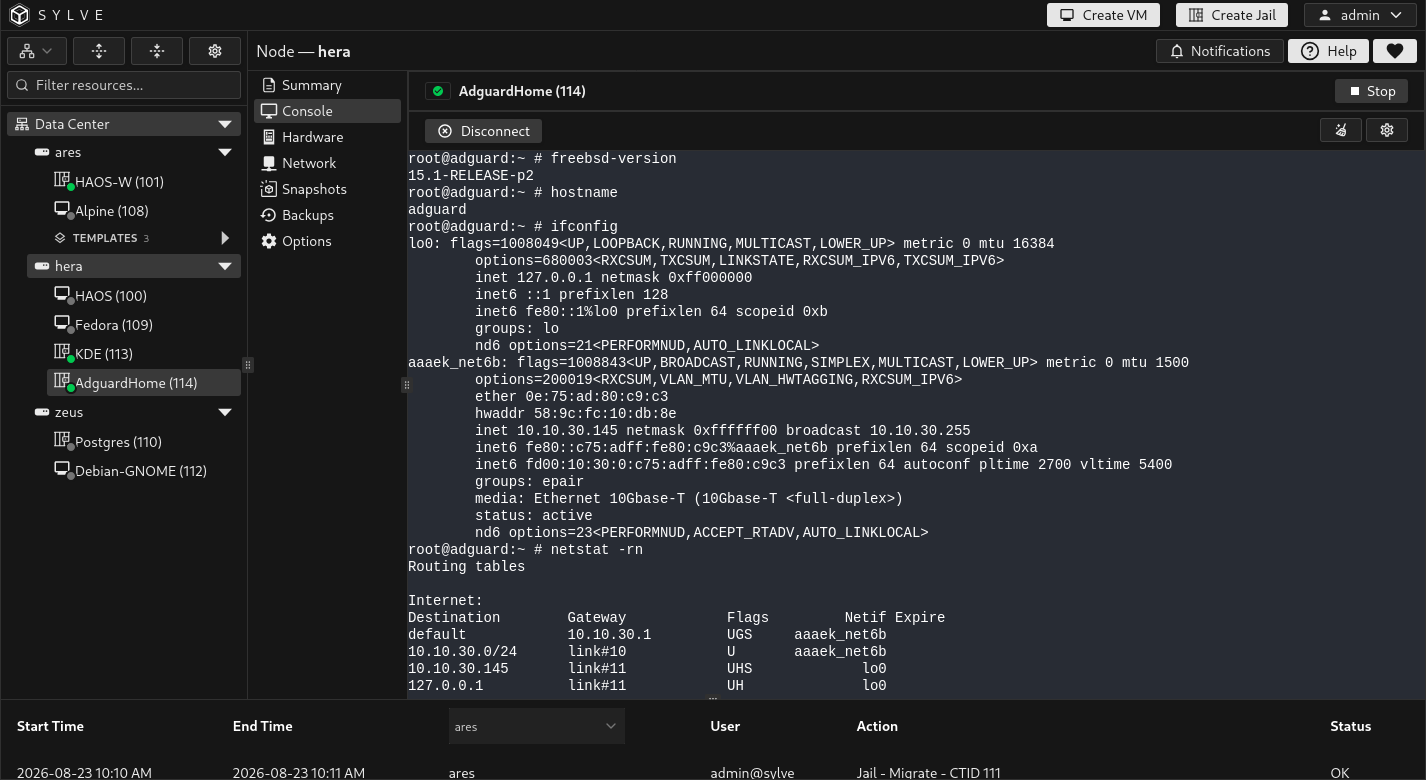
Task: Click the sidebar resize handle
Action: click(x=248, y=365)
